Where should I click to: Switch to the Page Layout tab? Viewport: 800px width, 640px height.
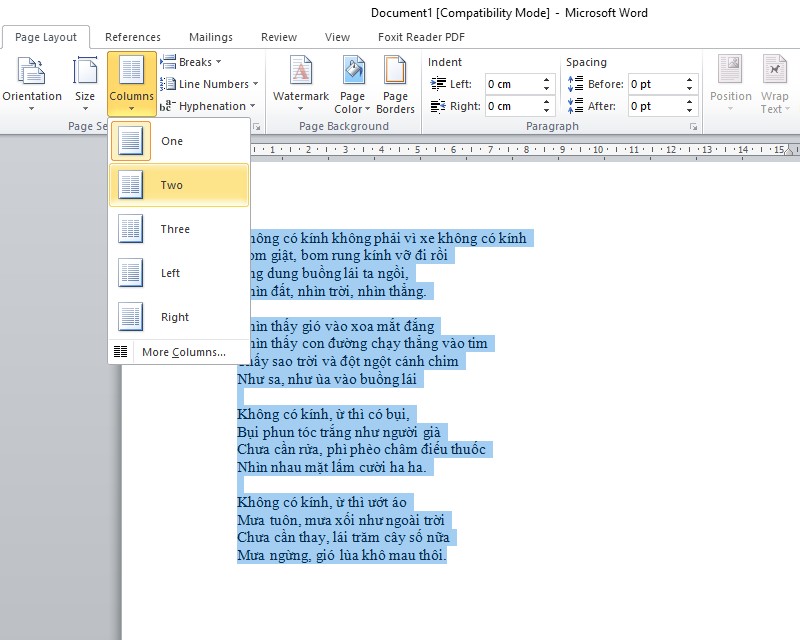pos(46,37)
